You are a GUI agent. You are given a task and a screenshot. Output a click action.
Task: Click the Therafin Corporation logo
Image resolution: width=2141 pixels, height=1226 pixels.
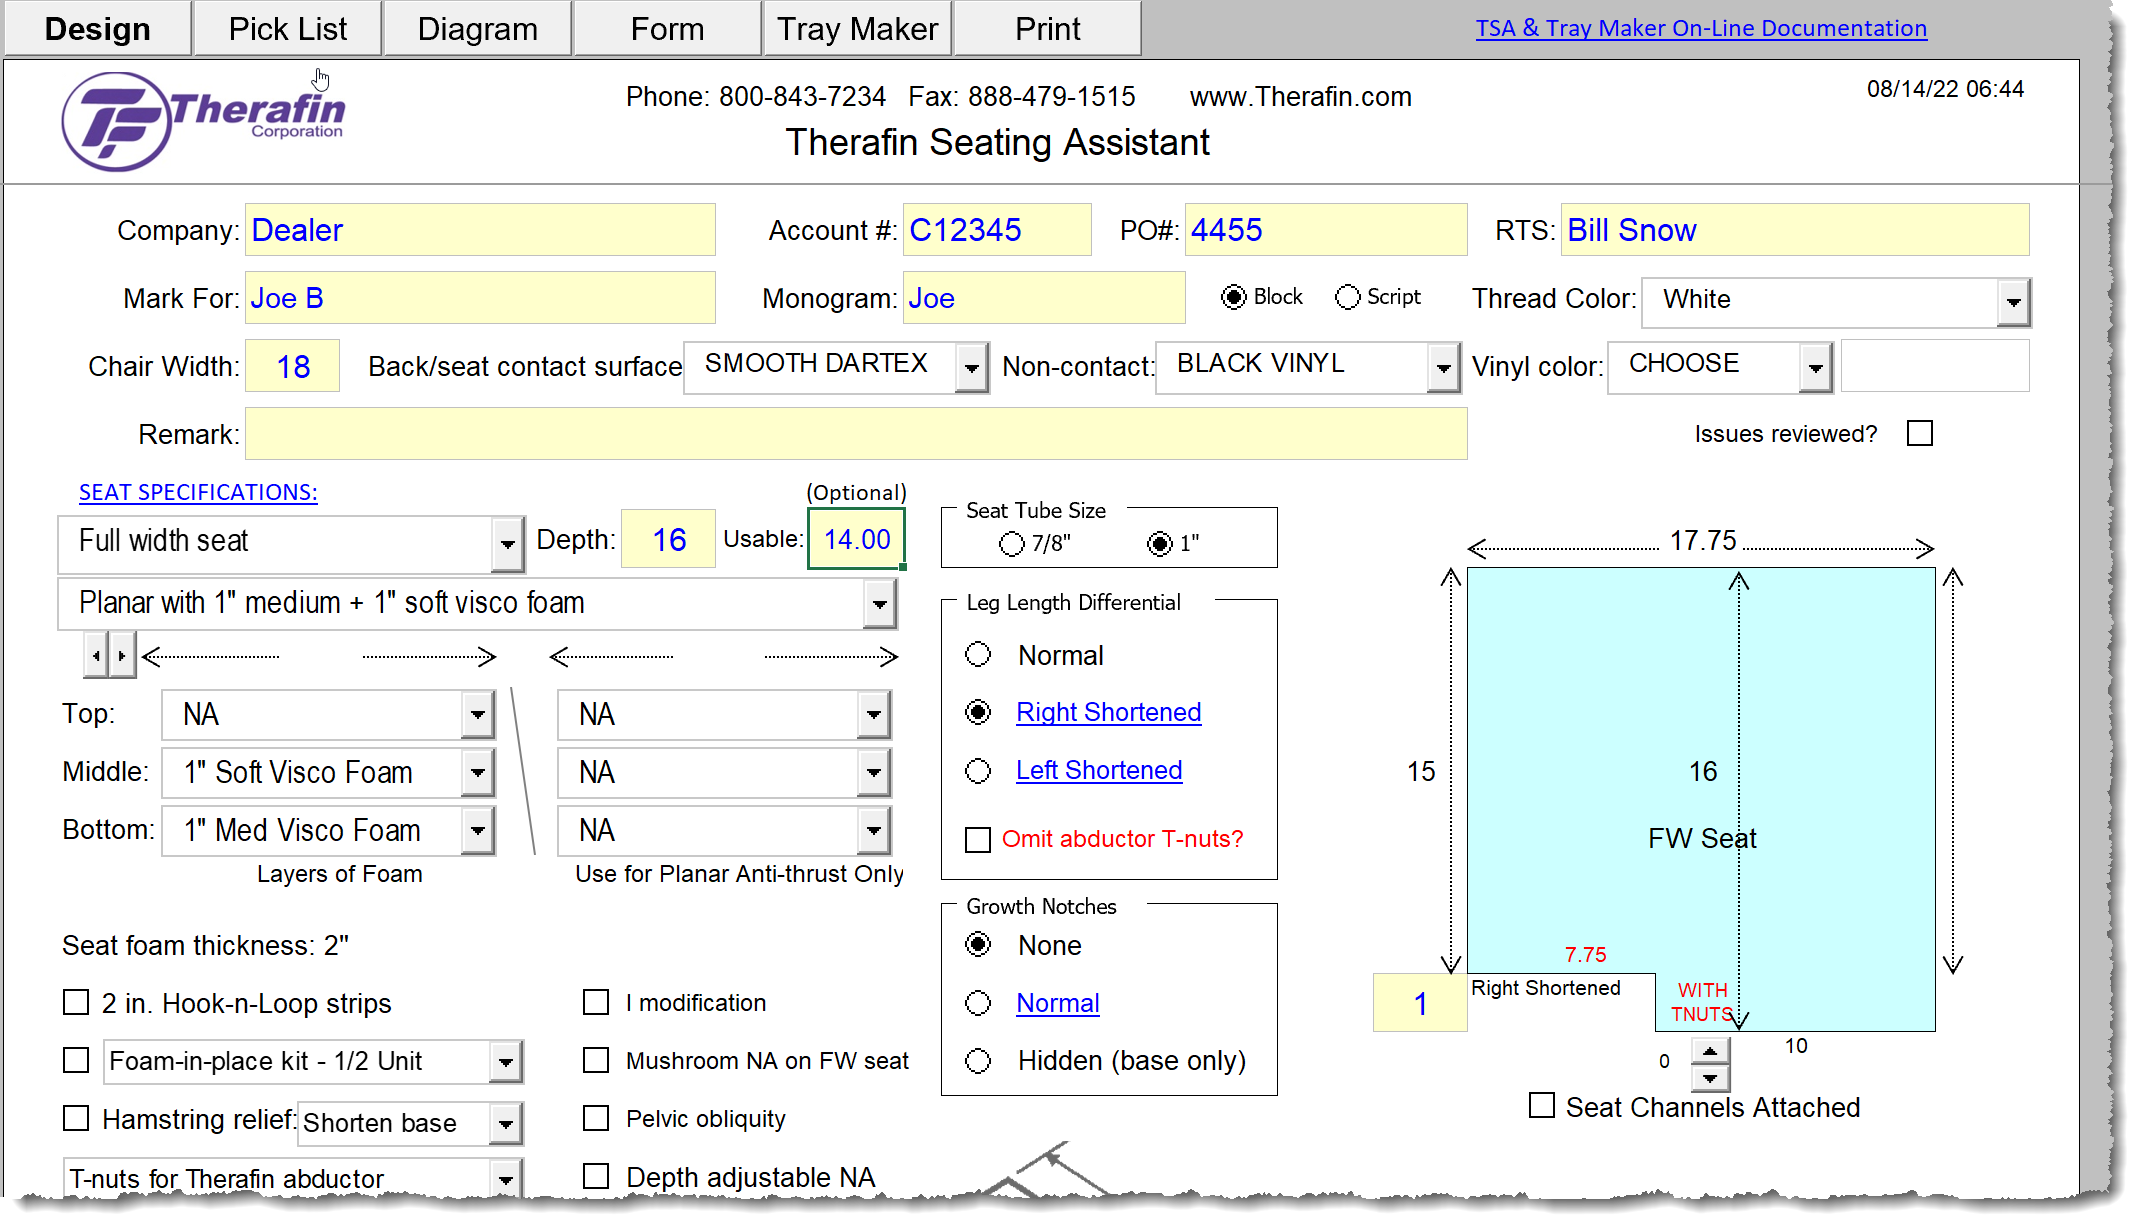203,121
